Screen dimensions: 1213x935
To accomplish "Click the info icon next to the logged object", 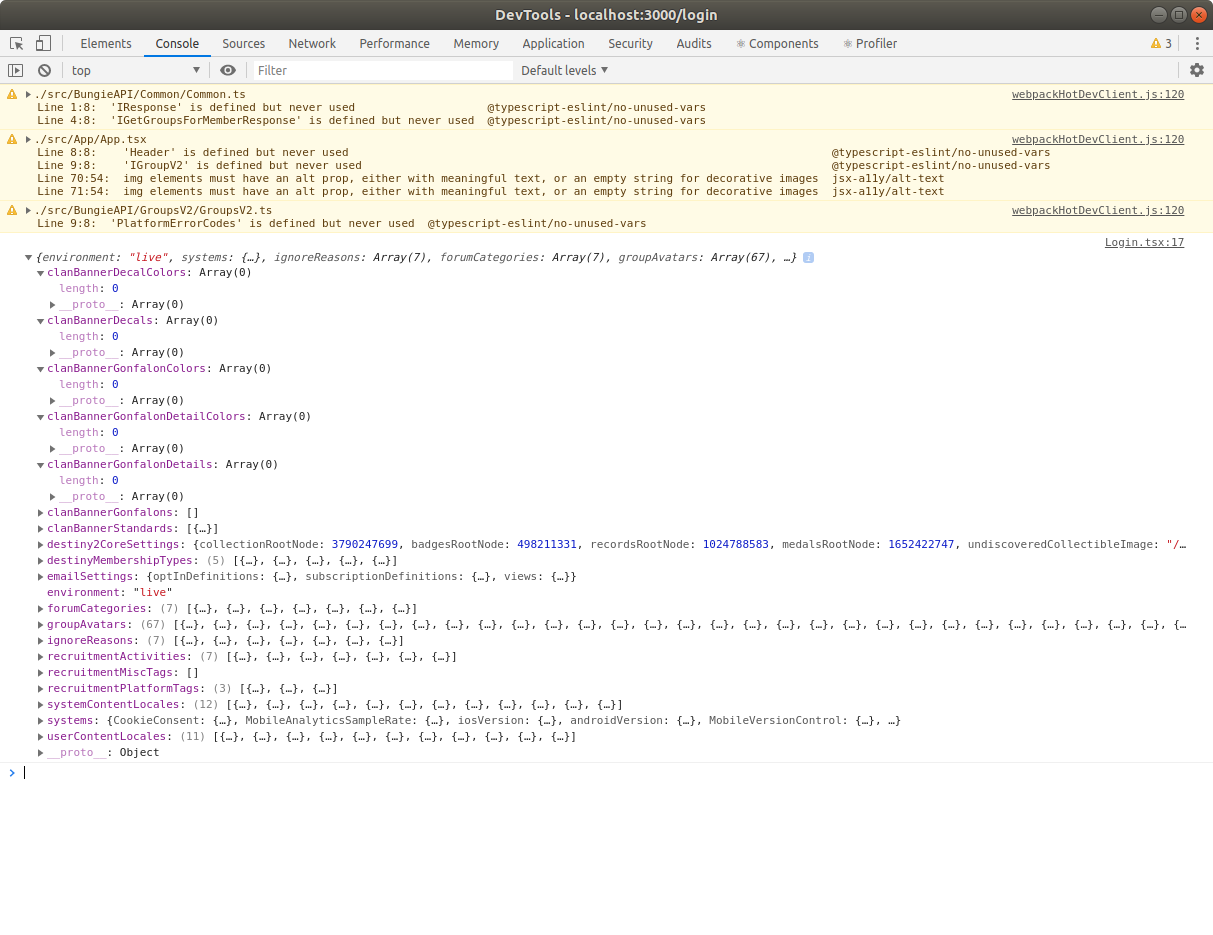I will point(808,257).
